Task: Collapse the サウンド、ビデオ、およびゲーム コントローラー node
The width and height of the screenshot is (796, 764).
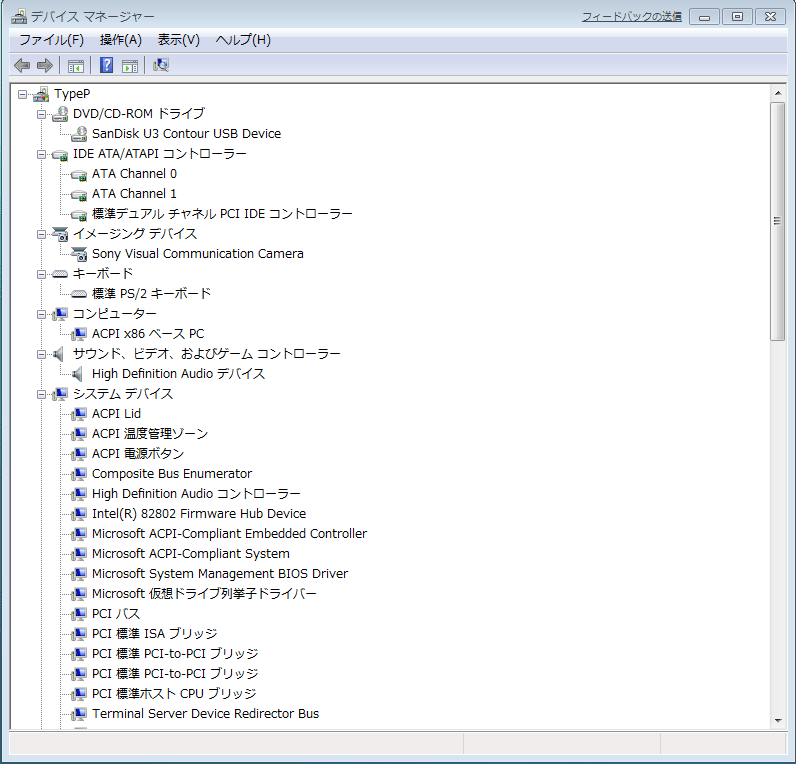Action: click(41, 354)
